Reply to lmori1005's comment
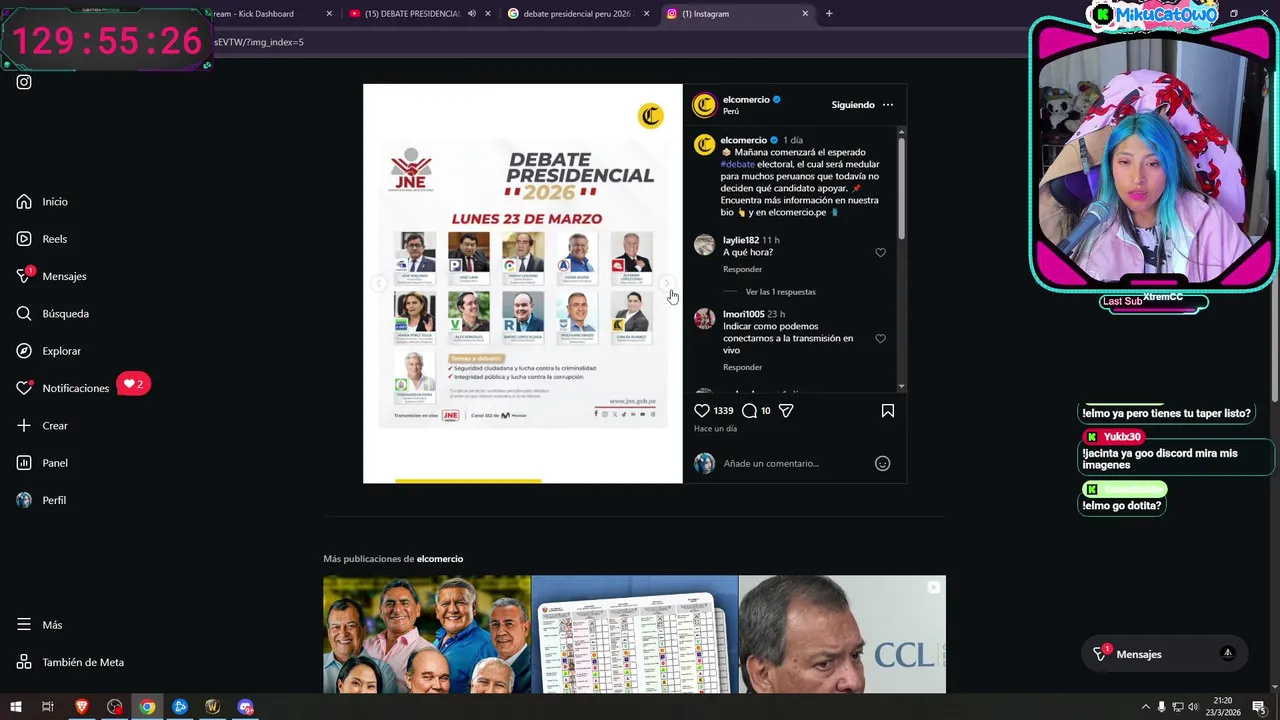 pos(742,367)
